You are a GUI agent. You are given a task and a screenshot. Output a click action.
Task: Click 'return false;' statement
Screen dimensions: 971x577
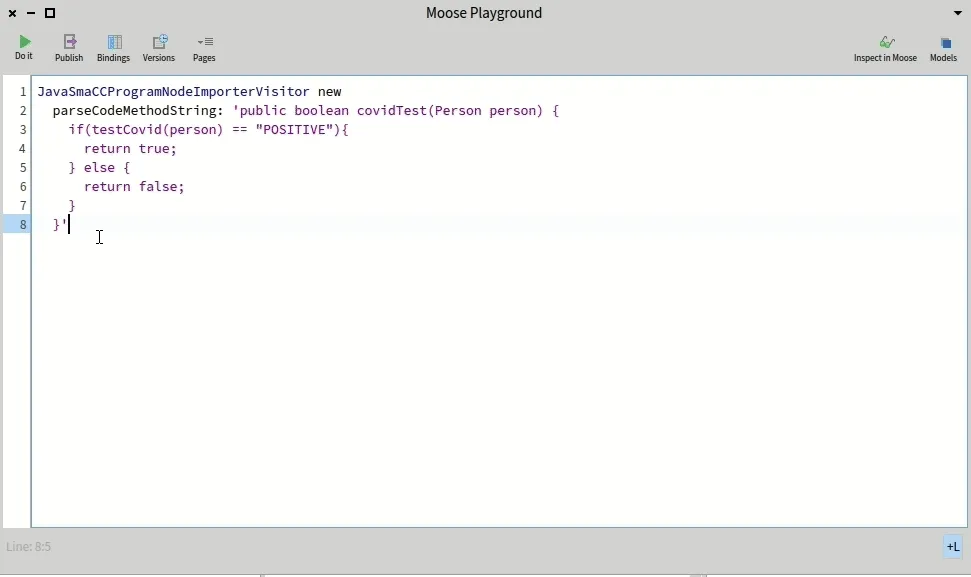(x=134, y=187)
